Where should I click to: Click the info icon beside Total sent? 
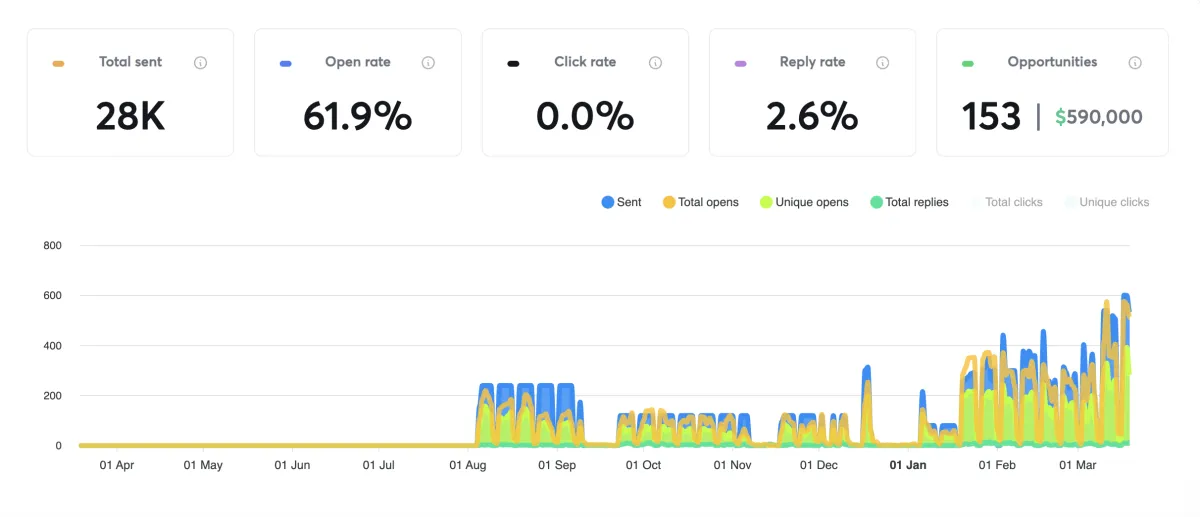point(200,63)
